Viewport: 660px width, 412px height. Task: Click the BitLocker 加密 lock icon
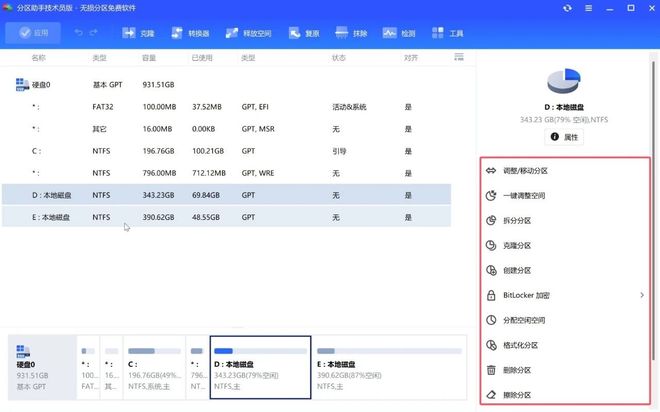coord(491,295)
